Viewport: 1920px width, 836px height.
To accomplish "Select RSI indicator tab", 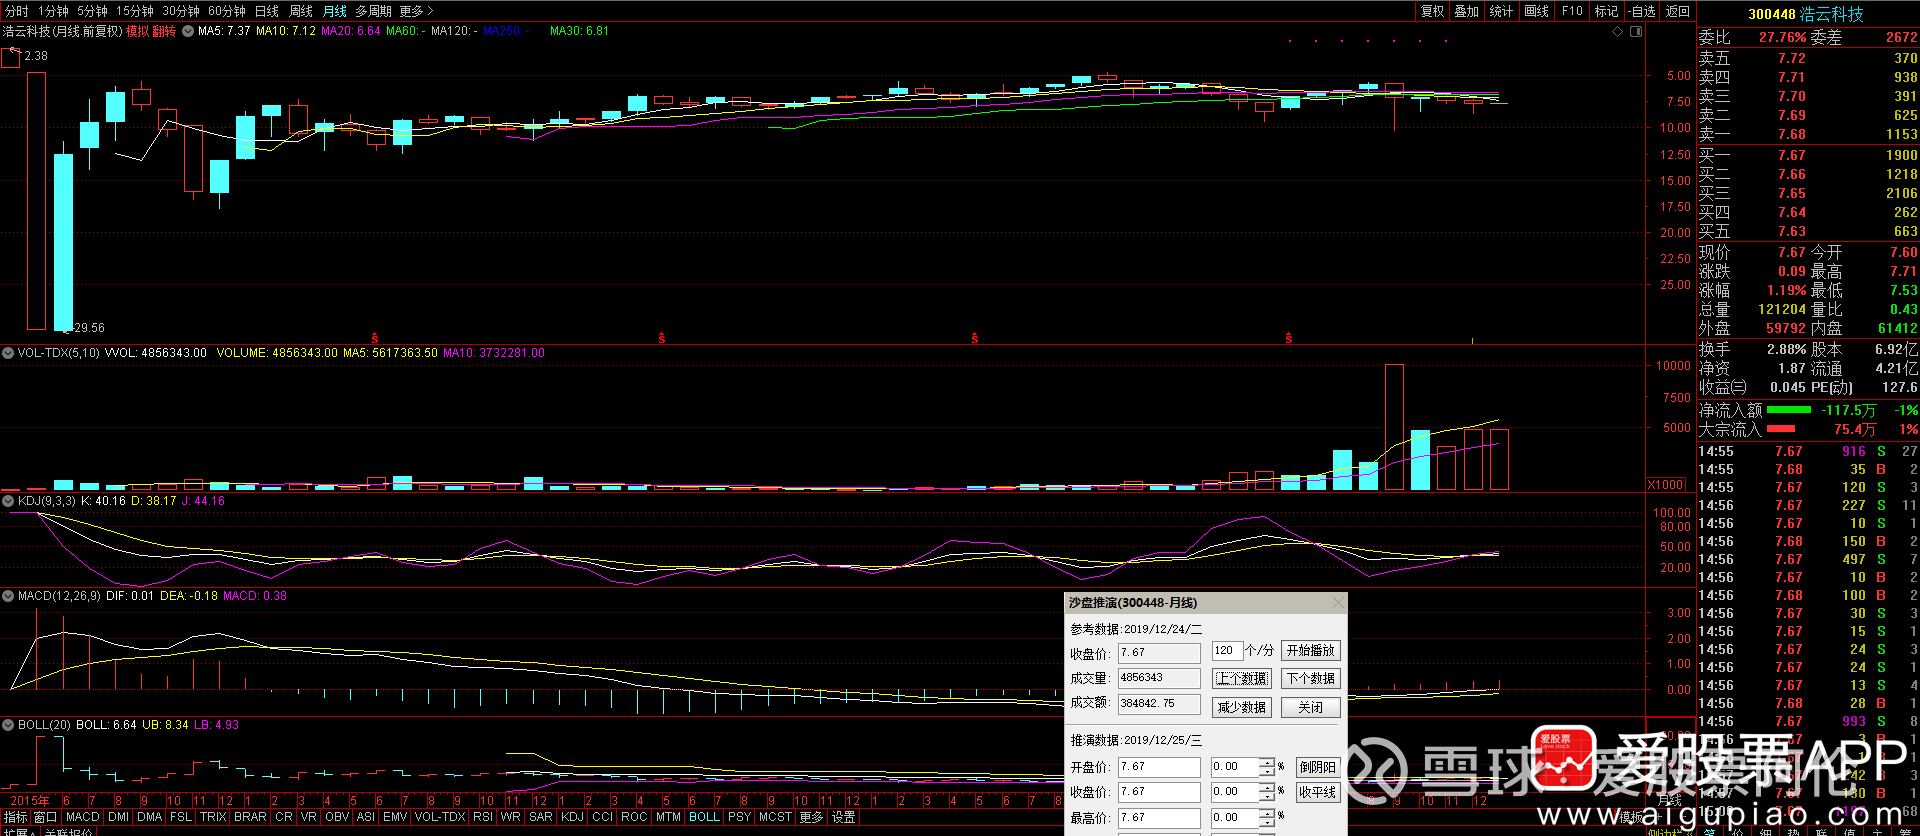I will coord(483,817).
